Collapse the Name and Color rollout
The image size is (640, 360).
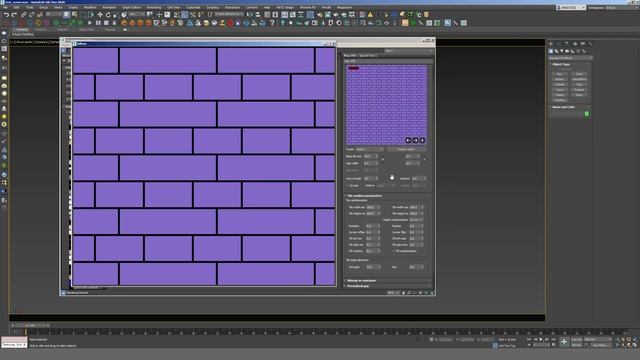click(563, 107)
